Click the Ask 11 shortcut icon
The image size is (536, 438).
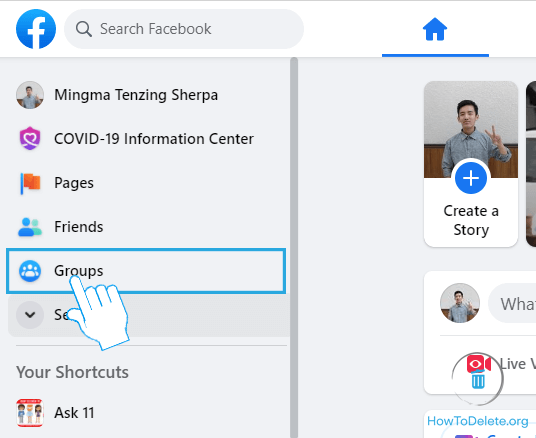[30, 413]
